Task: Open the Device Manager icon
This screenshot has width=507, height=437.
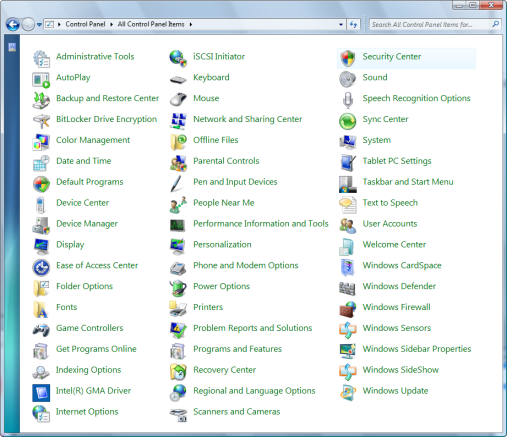Action: [41, 225]
